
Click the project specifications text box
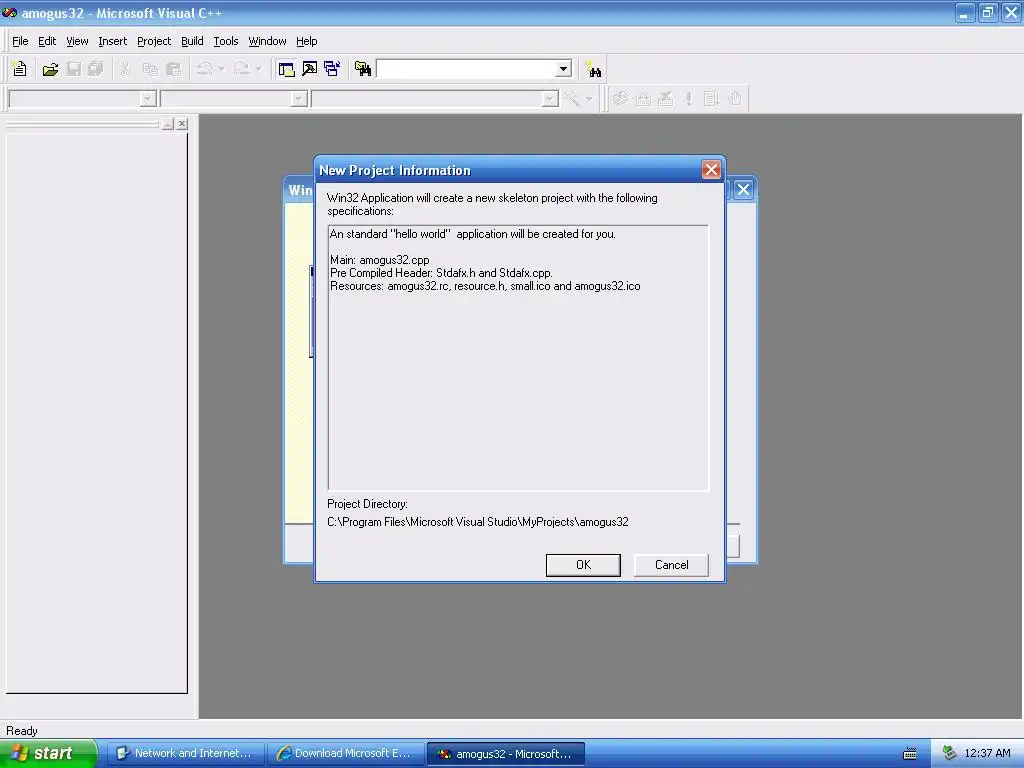point(518,358)
